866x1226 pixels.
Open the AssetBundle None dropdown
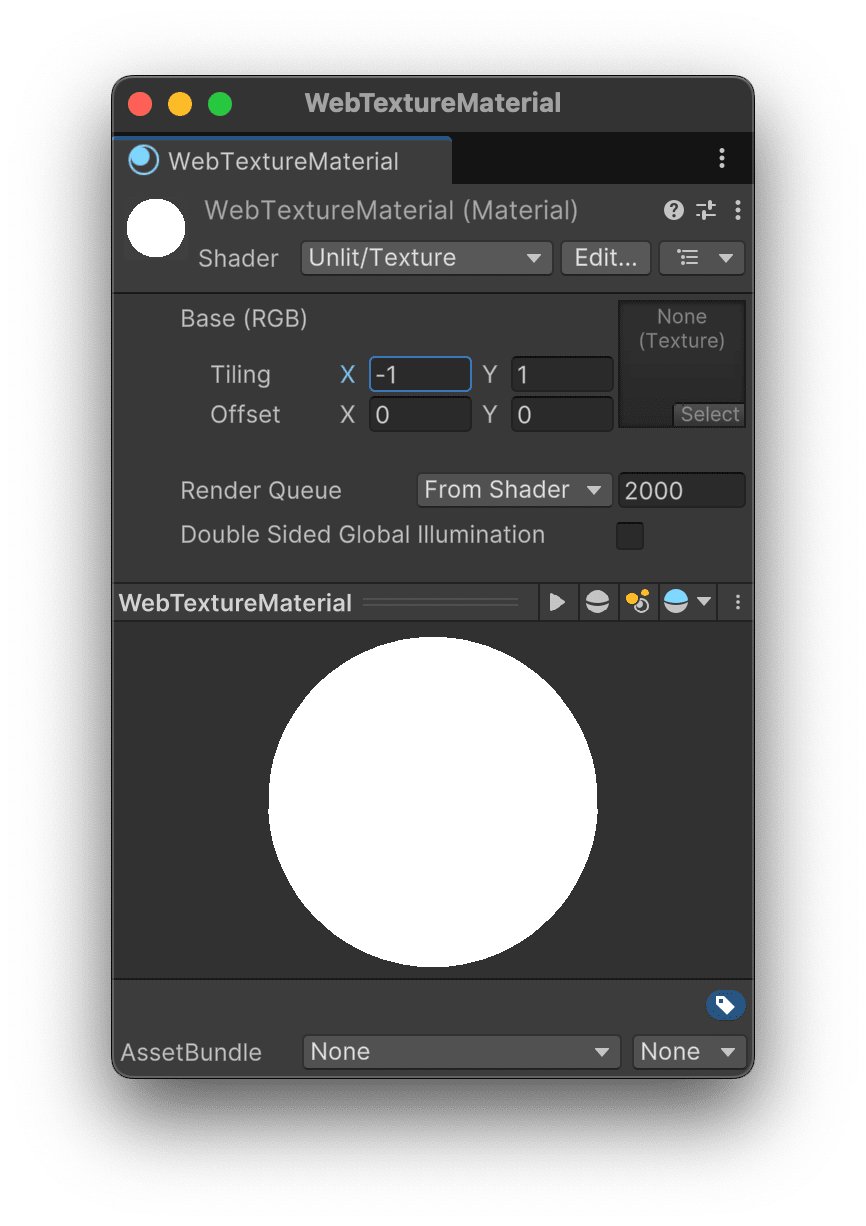(x=460, y=1052)
